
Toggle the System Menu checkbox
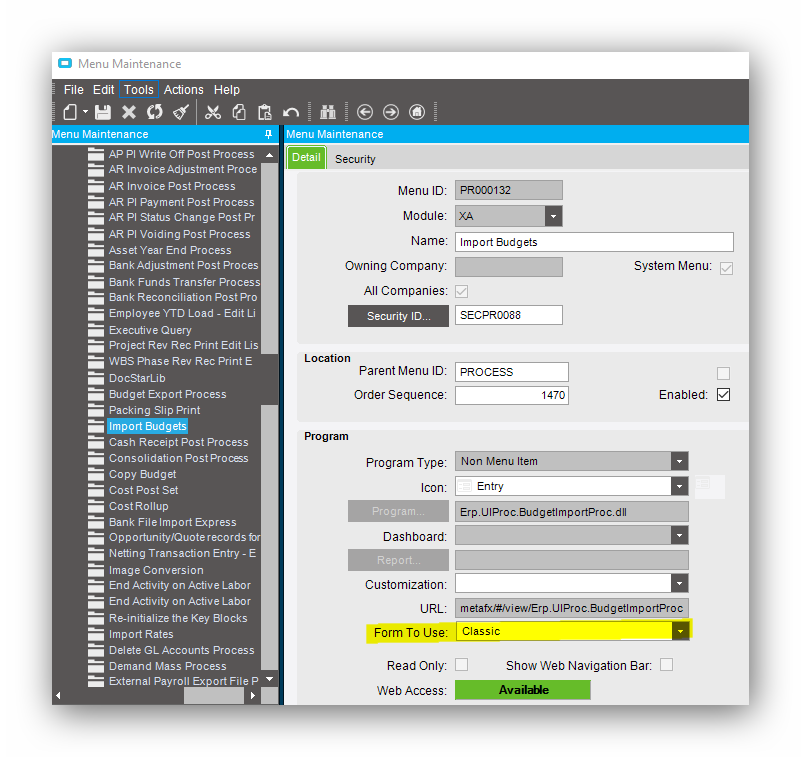(x=726, y=268)
